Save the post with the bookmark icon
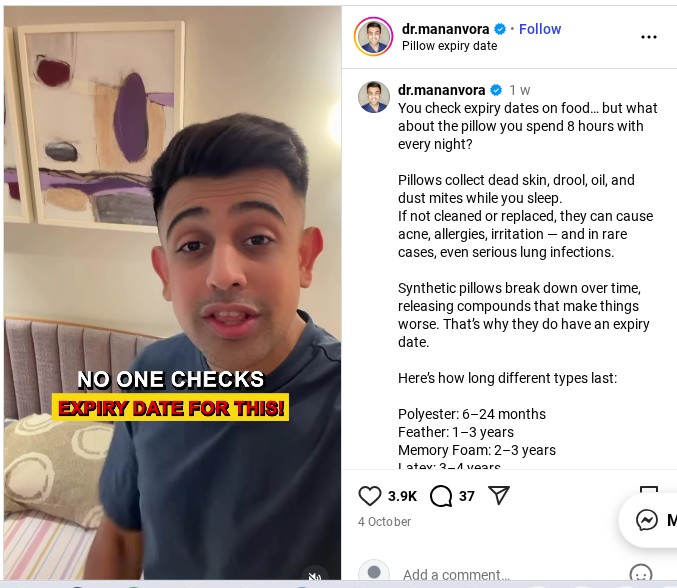677x588 pixels. point(649,490)
